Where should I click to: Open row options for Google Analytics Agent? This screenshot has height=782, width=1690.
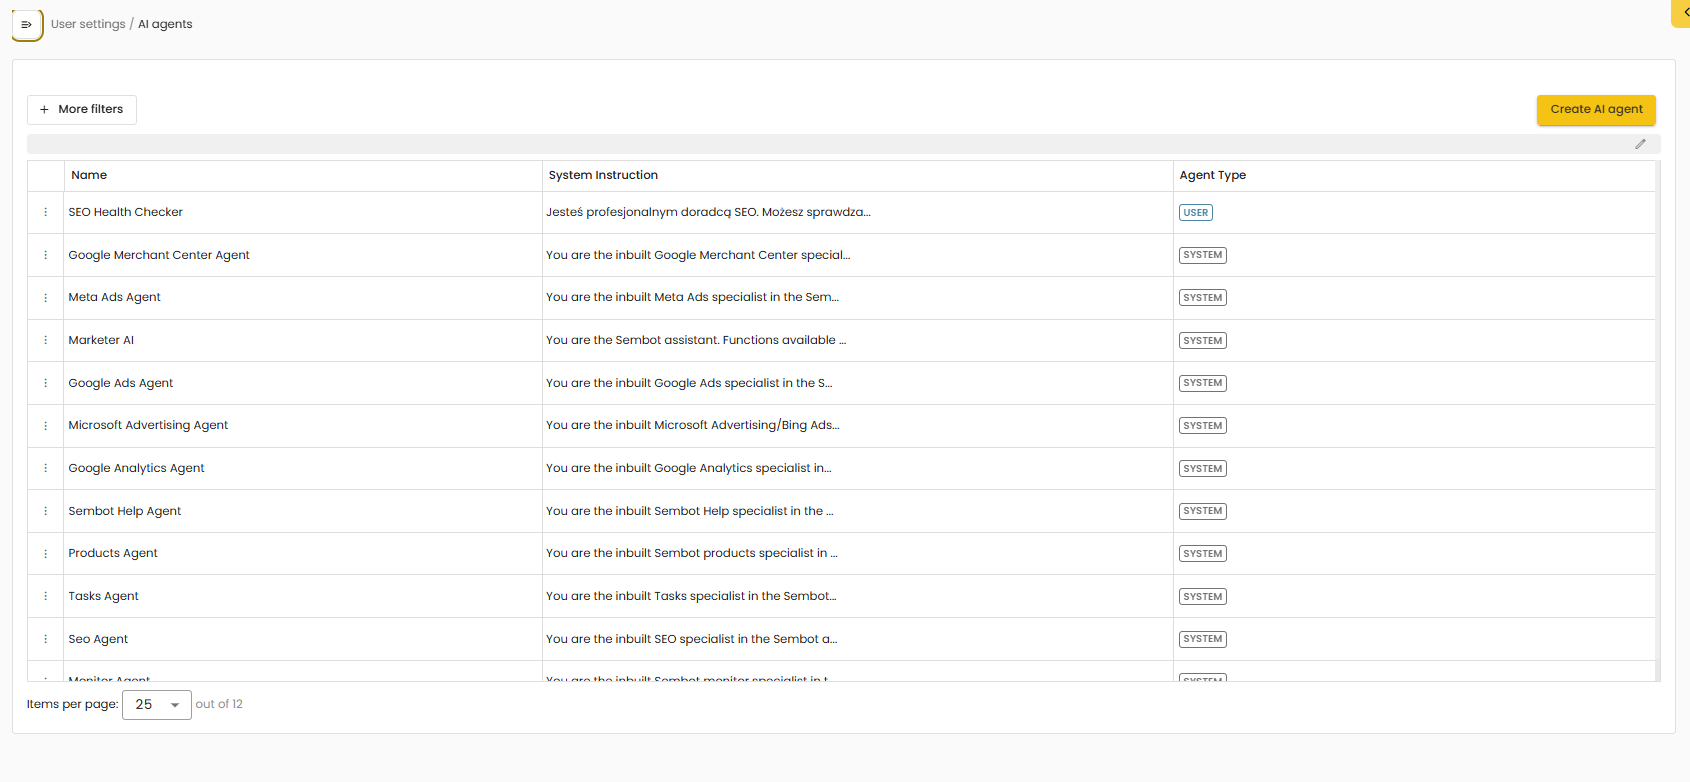(x=46, y=468)
